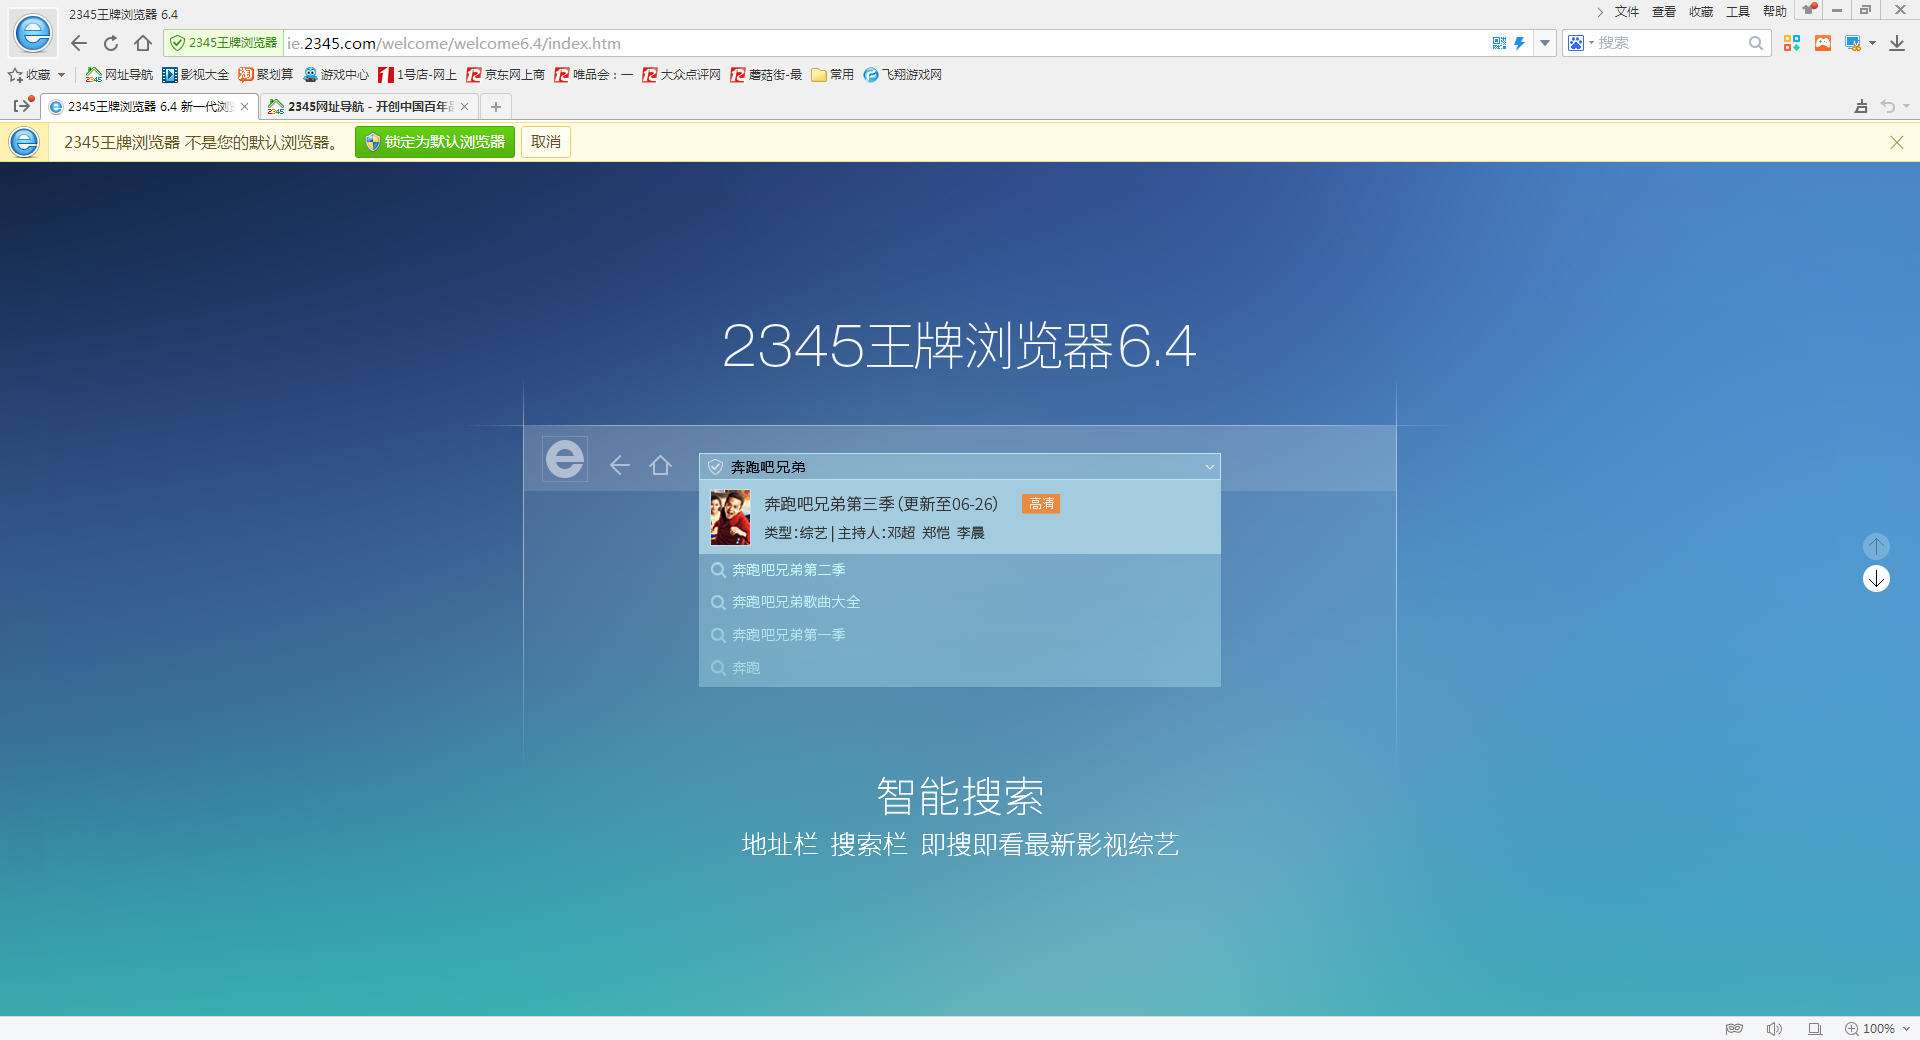The height and width of the screenshot is (1040, 1920).
Task: Click the lightning speed-mode icon
Action: point(1519,43)
